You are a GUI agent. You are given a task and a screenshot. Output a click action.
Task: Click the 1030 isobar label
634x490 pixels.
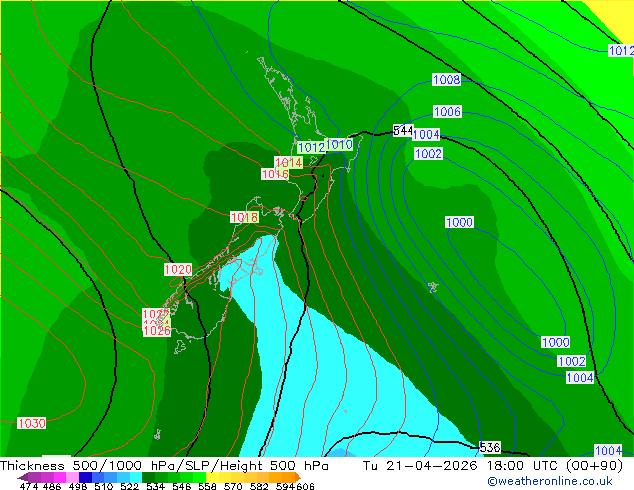click(32, 423)
